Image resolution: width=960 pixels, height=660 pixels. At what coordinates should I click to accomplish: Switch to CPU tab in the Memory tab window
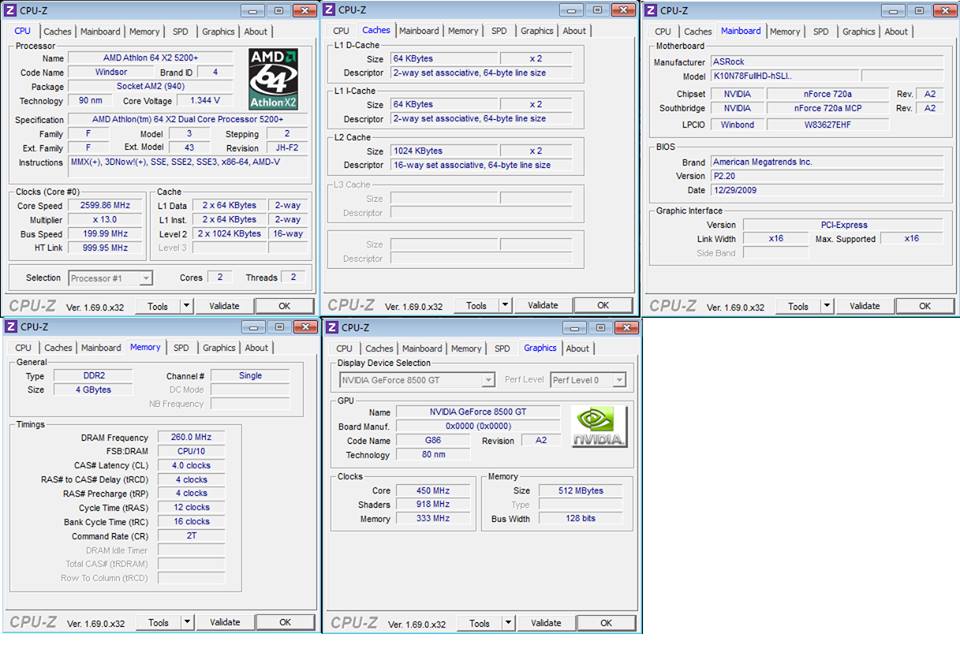(x=23, y=348)
